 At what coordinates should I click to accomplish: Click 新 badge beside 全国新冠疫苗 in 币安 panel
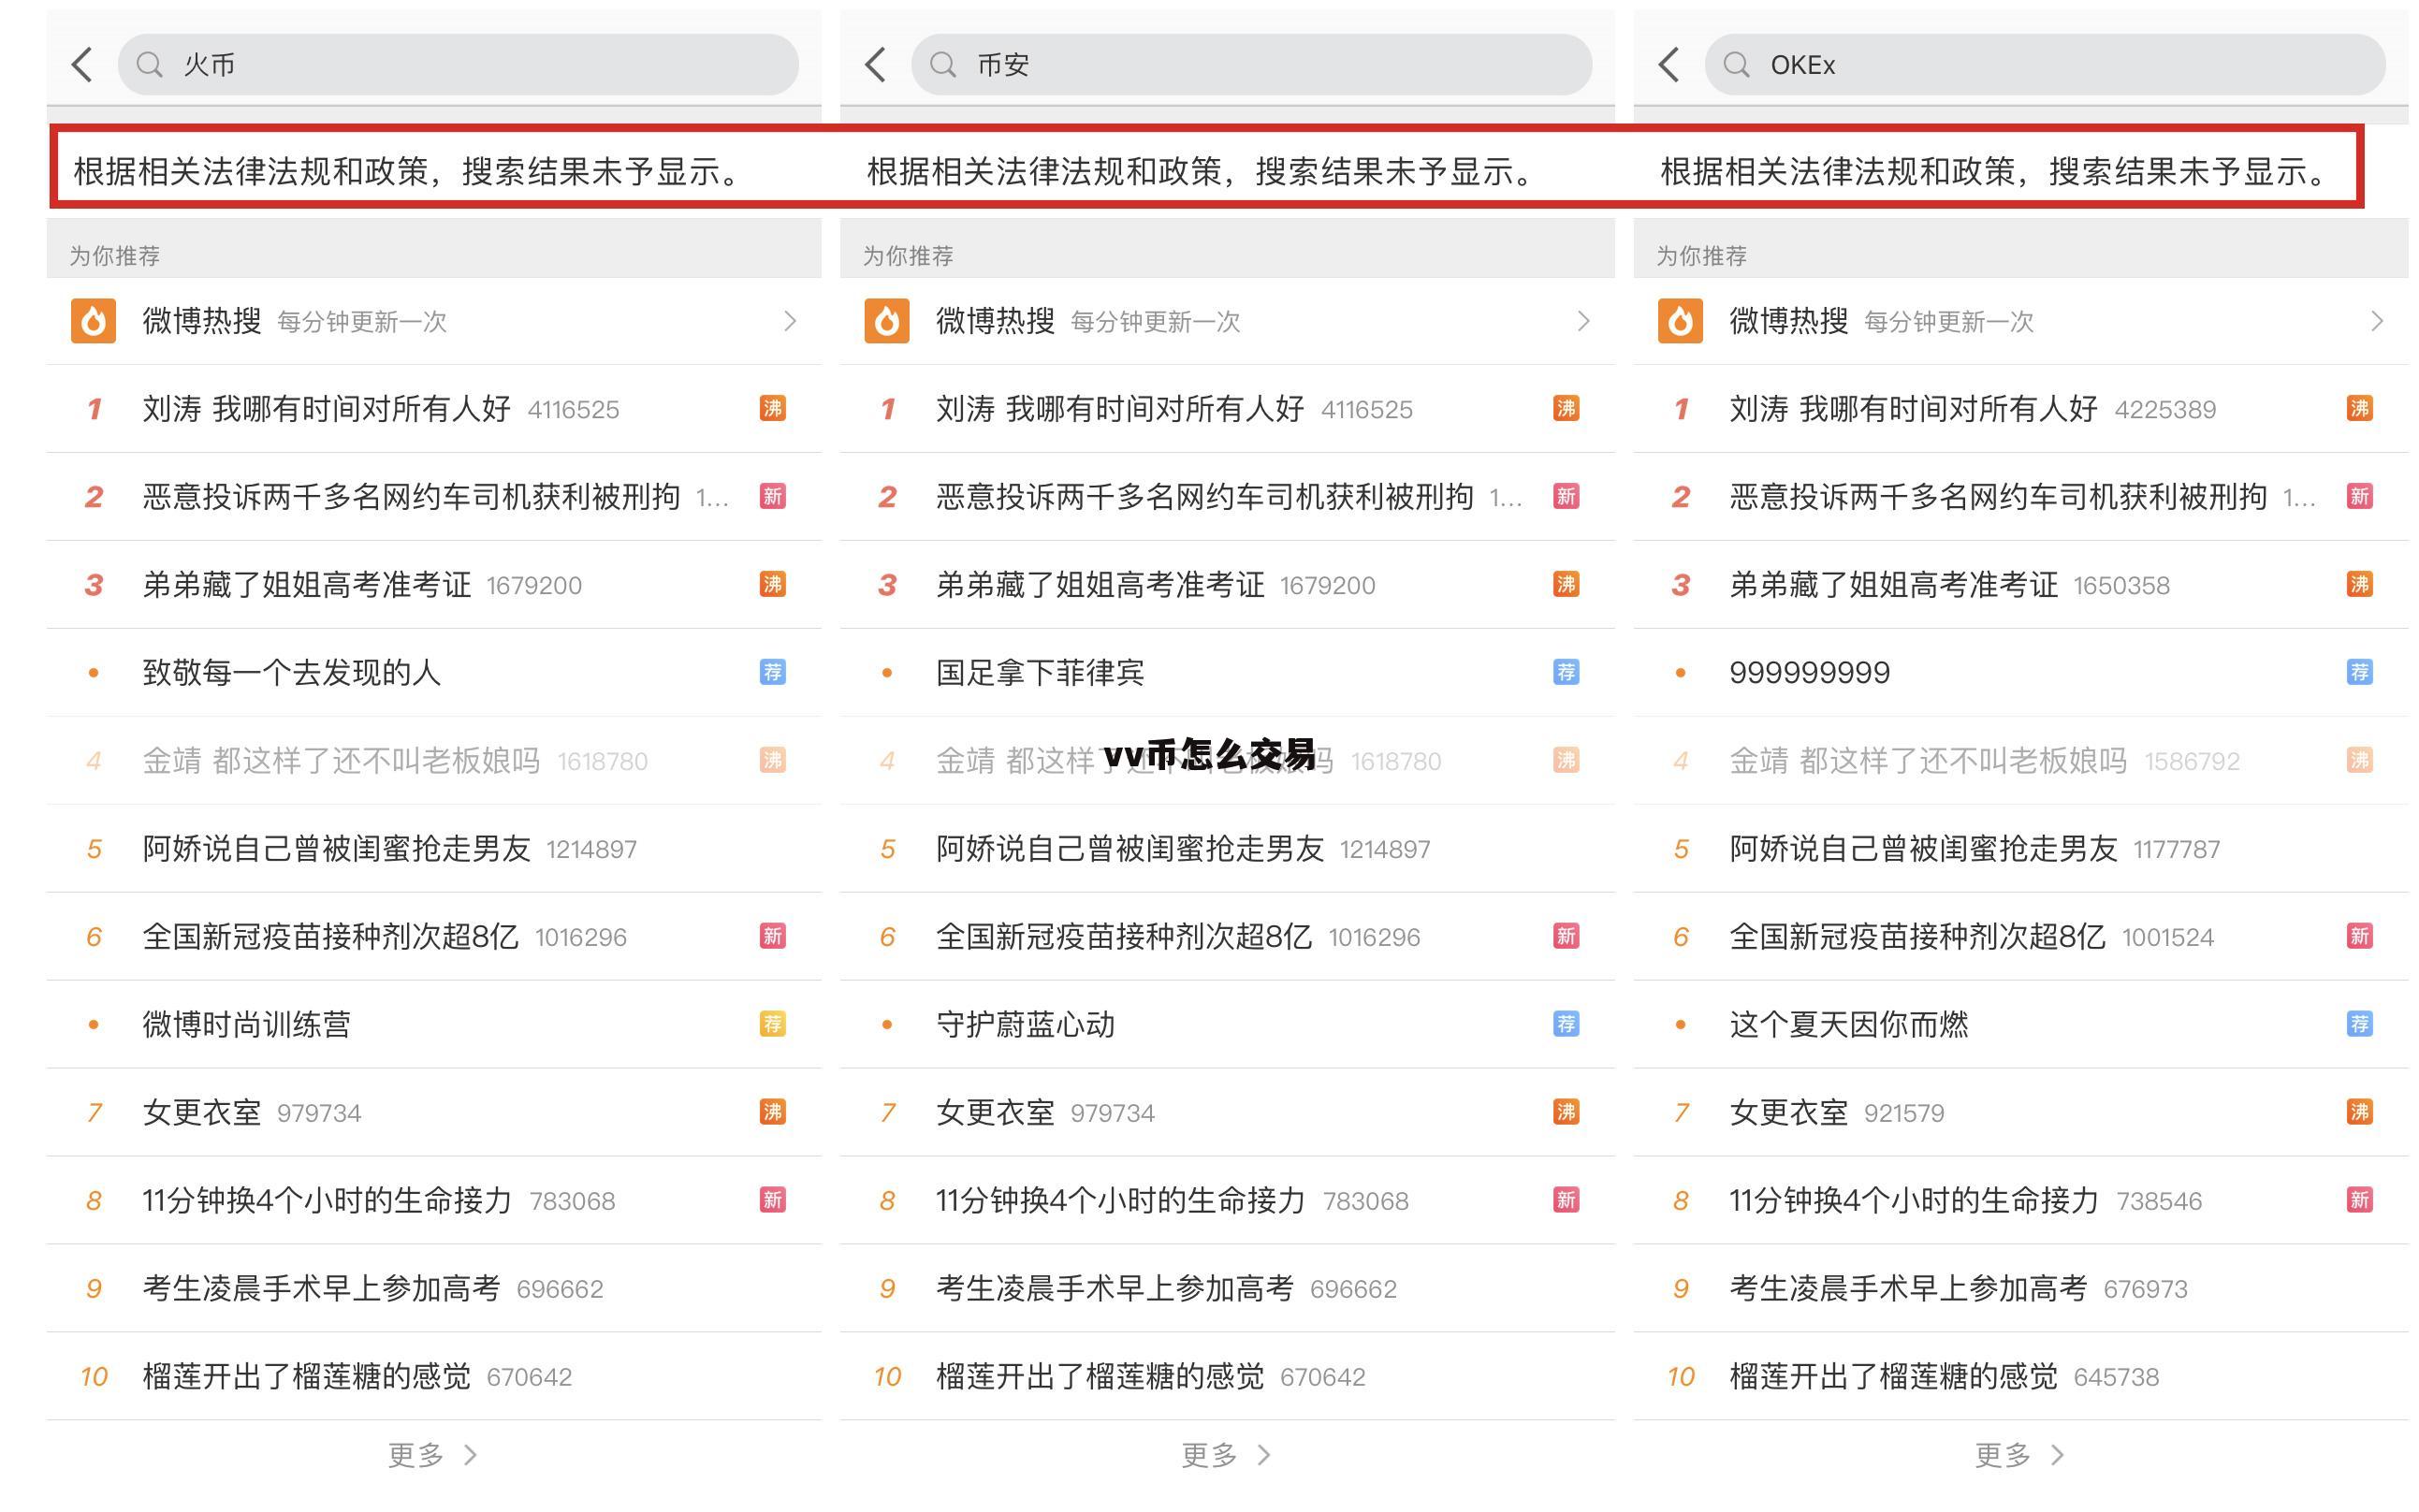pos(1566,936)
